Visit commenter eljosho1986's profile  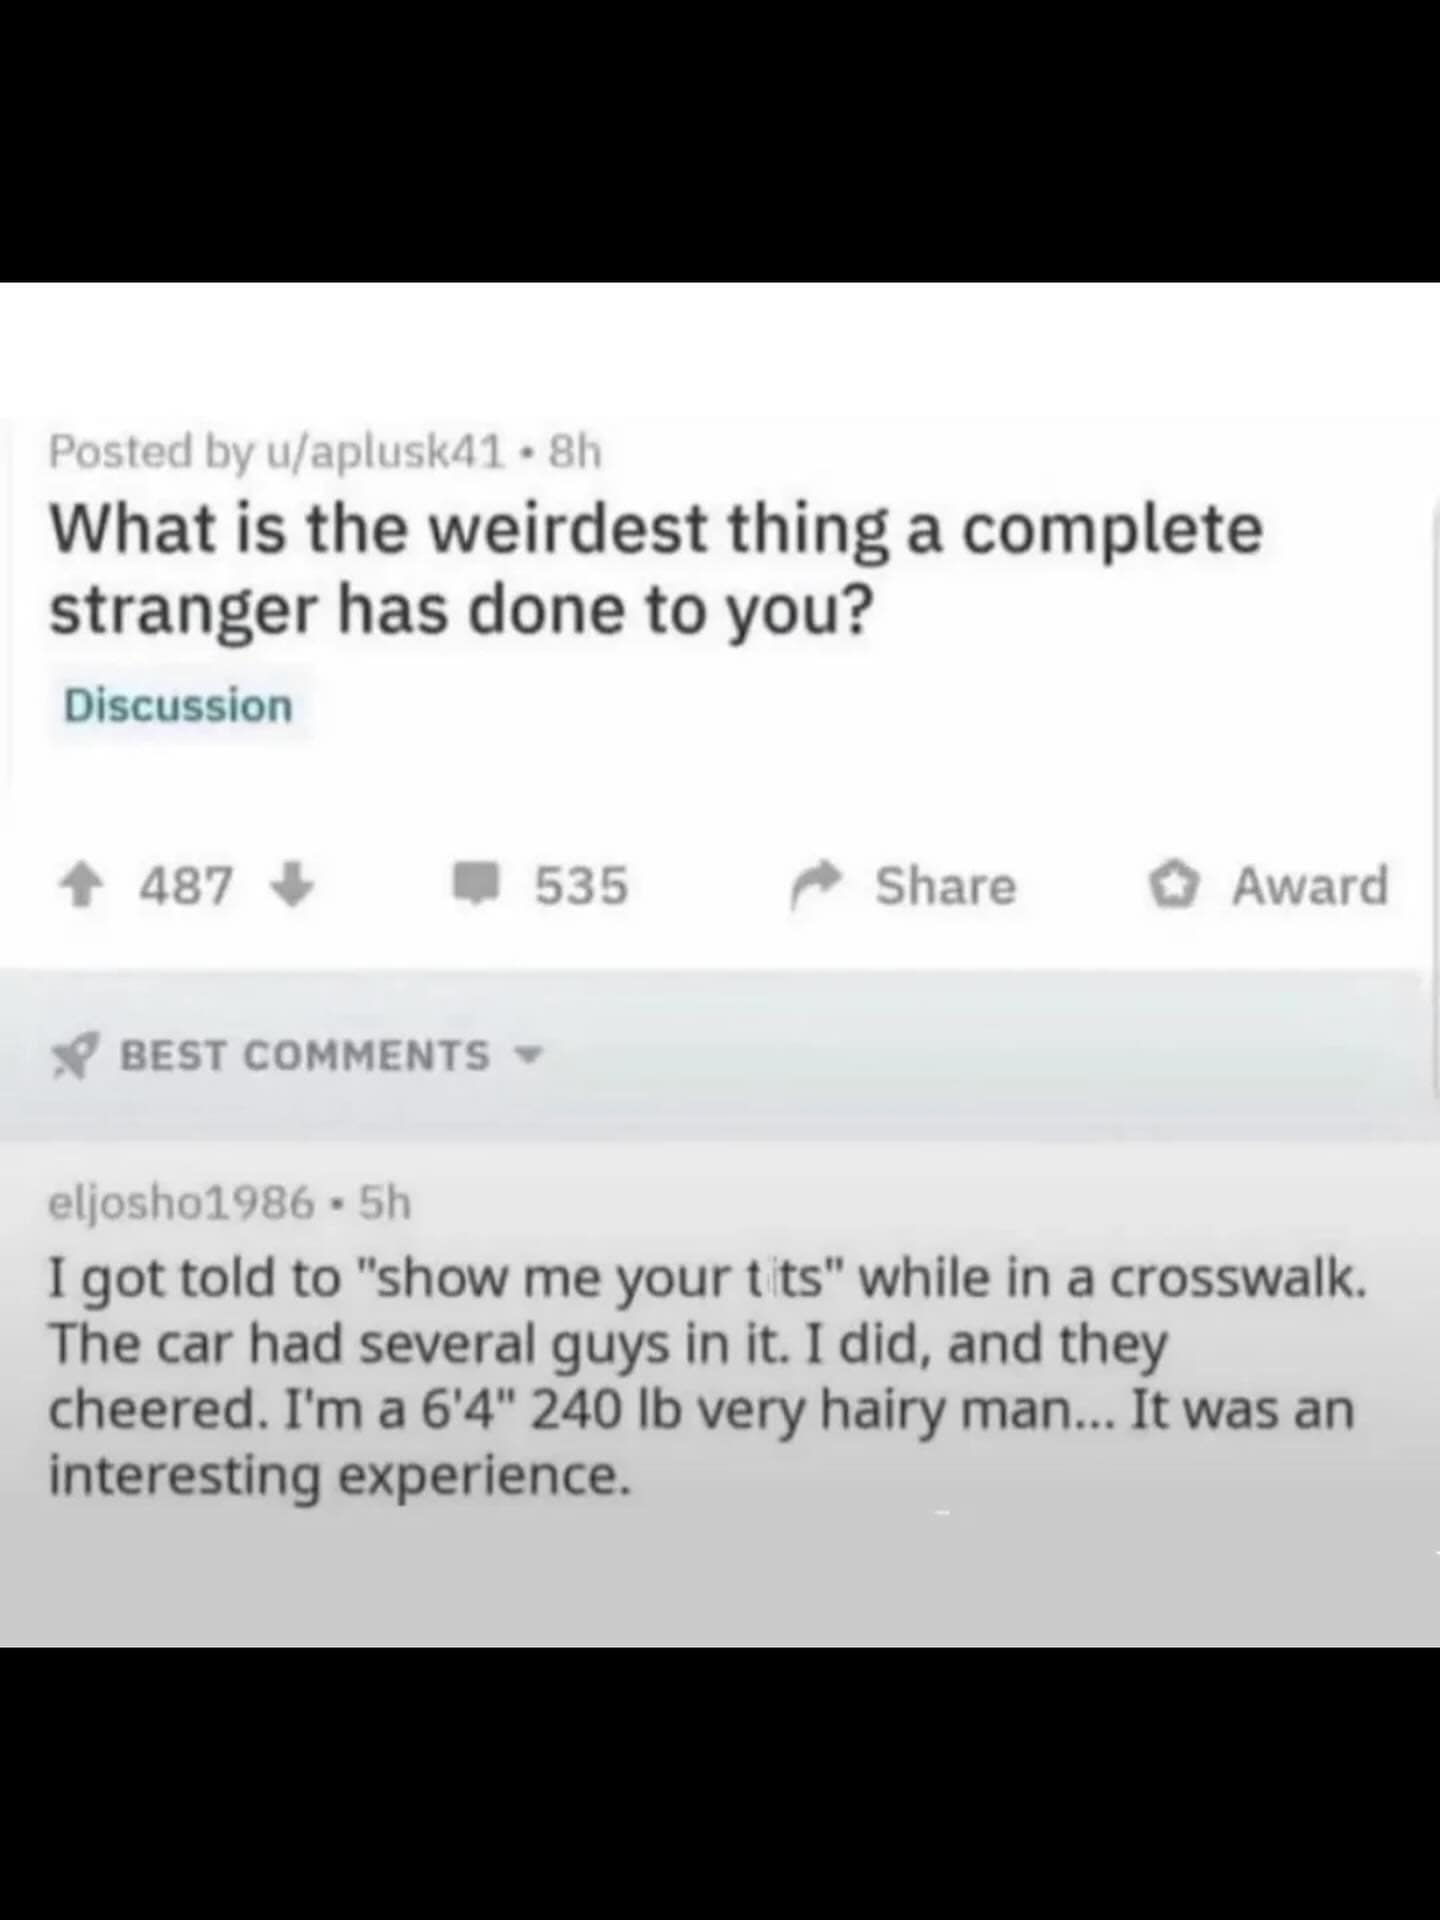coord(182,1203)
